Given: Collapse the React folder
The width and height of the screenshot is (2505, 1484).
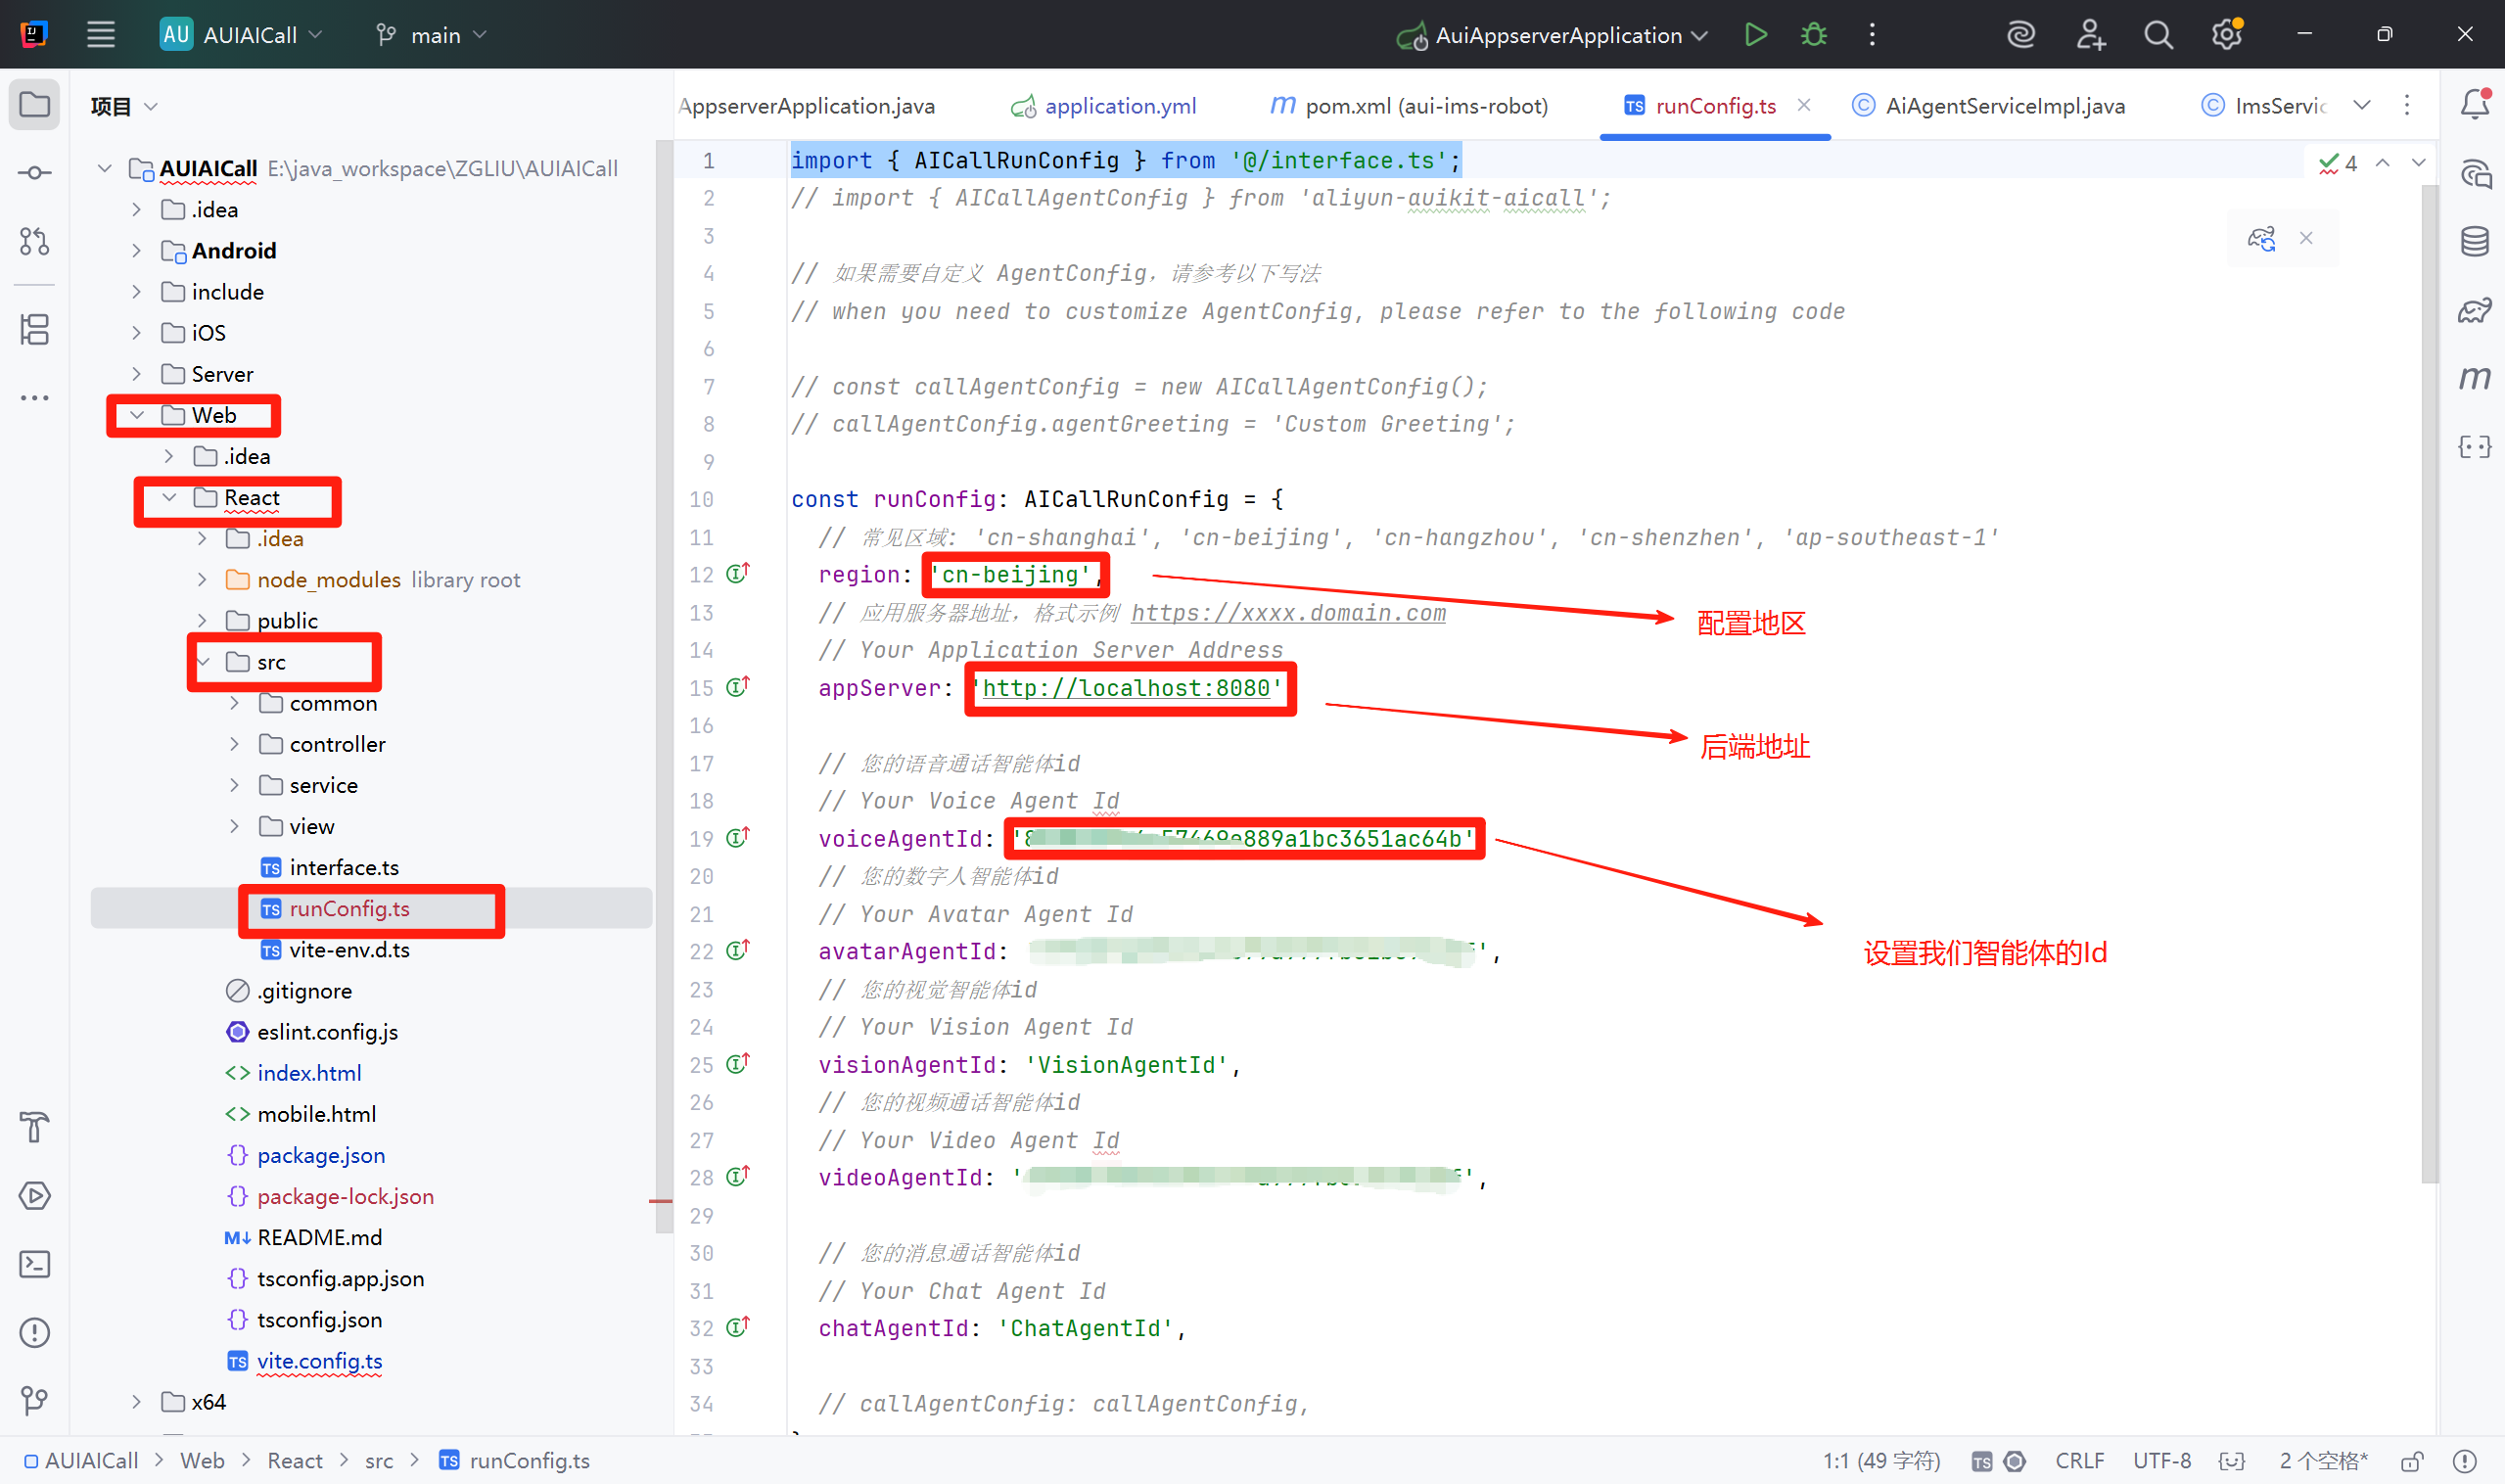Looking at the screenshot, I should point(169,497).
